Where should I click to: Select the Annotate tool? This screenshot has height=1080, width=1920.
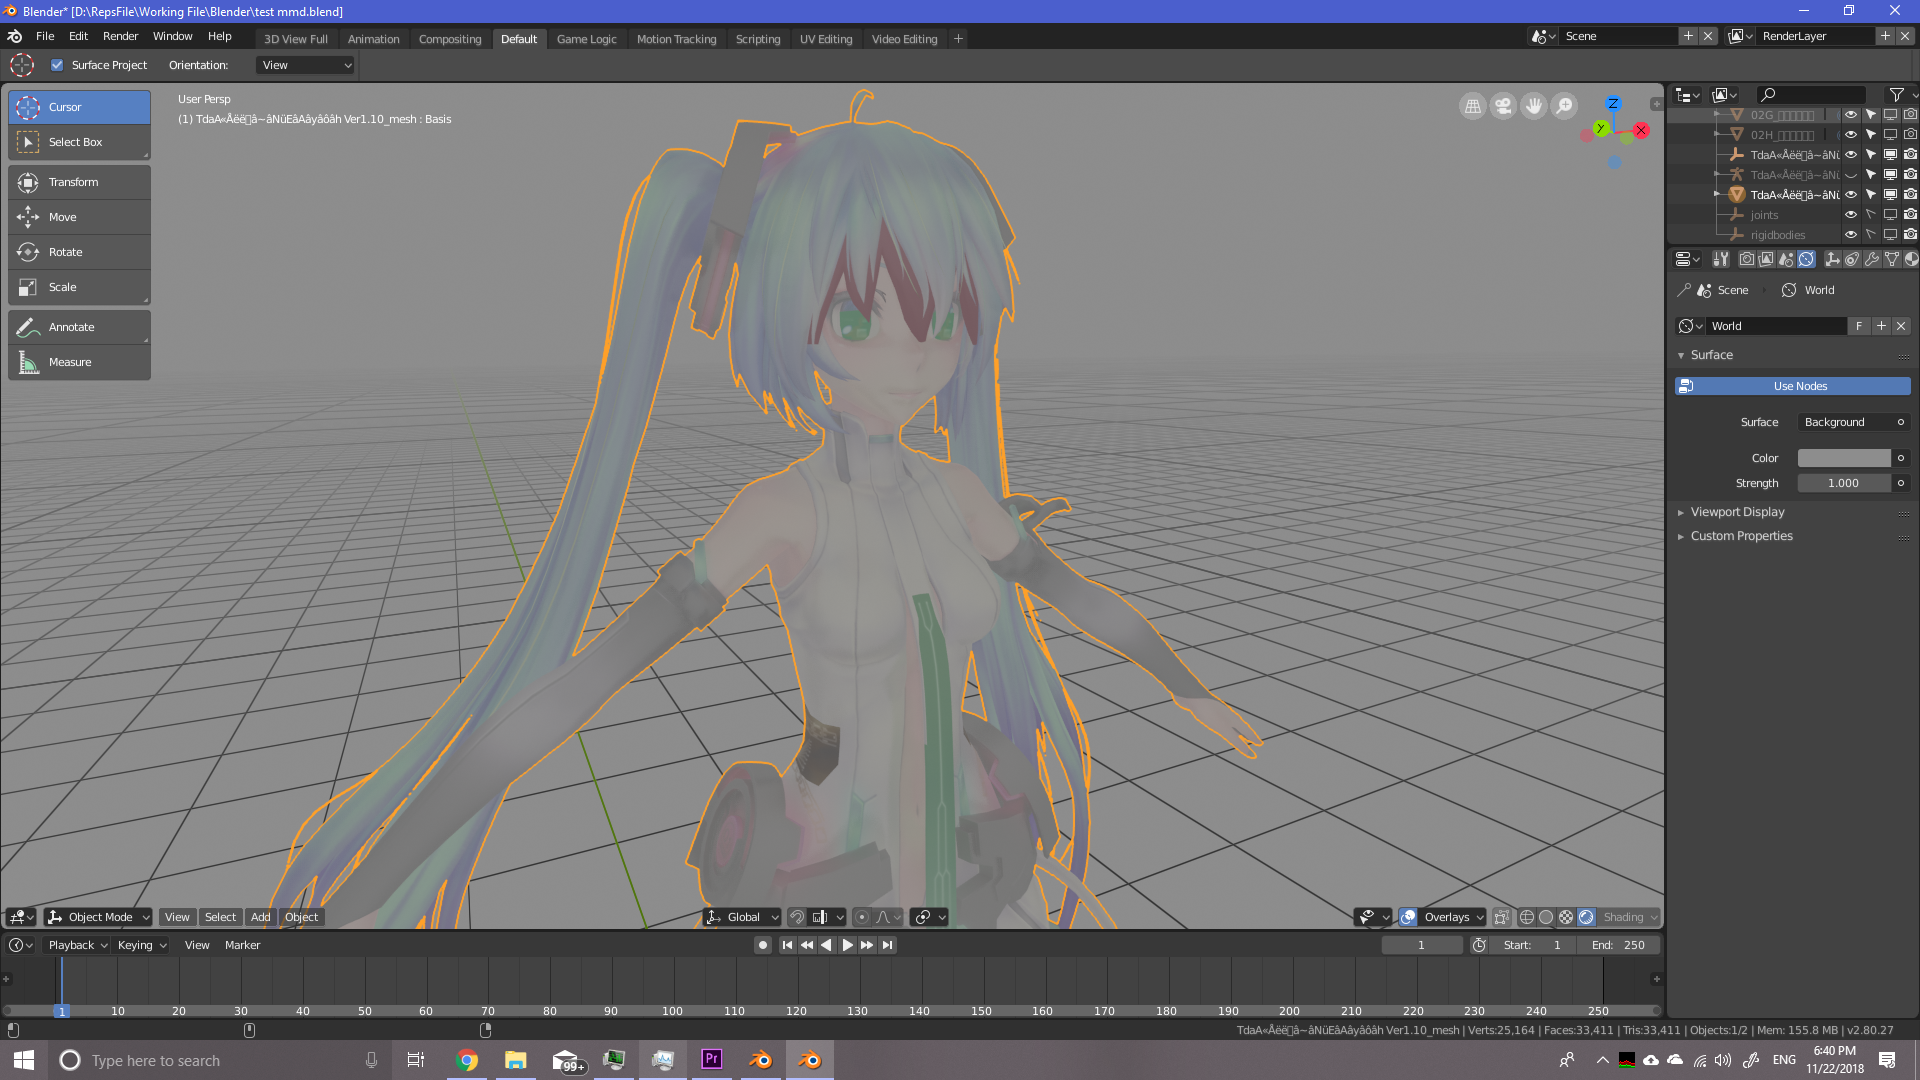tap(71, 327)
